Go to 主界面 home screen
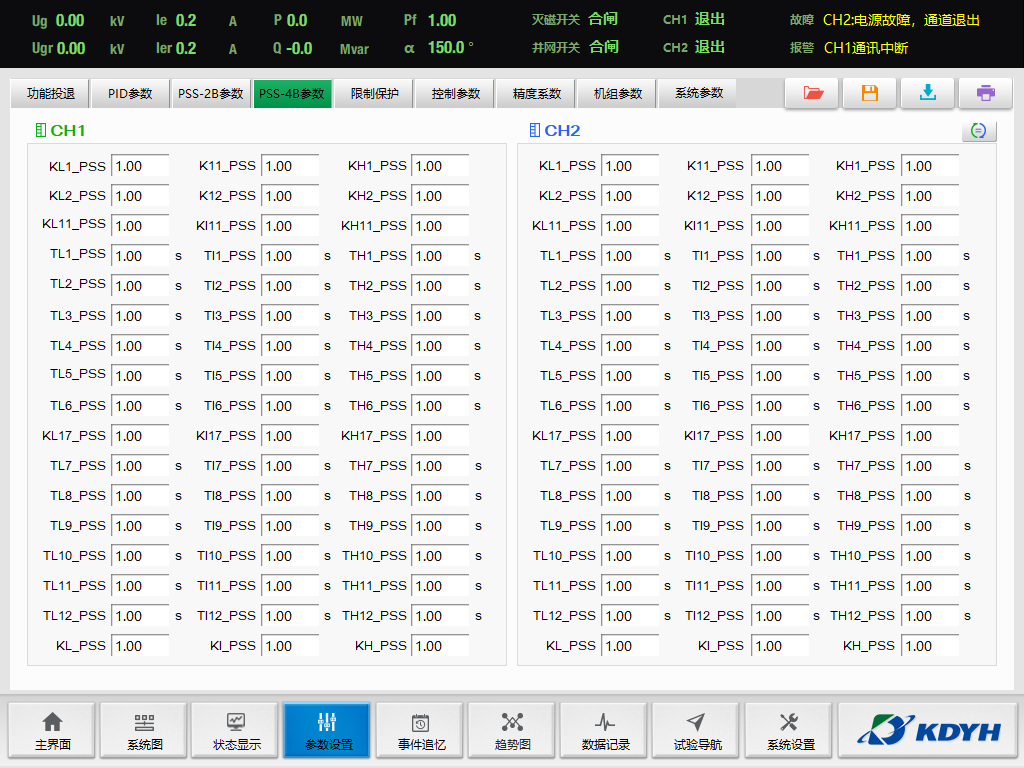Image resolution: width=1024 pixels, height=768 pixels. pyautogui.click(x=52, y=731)
